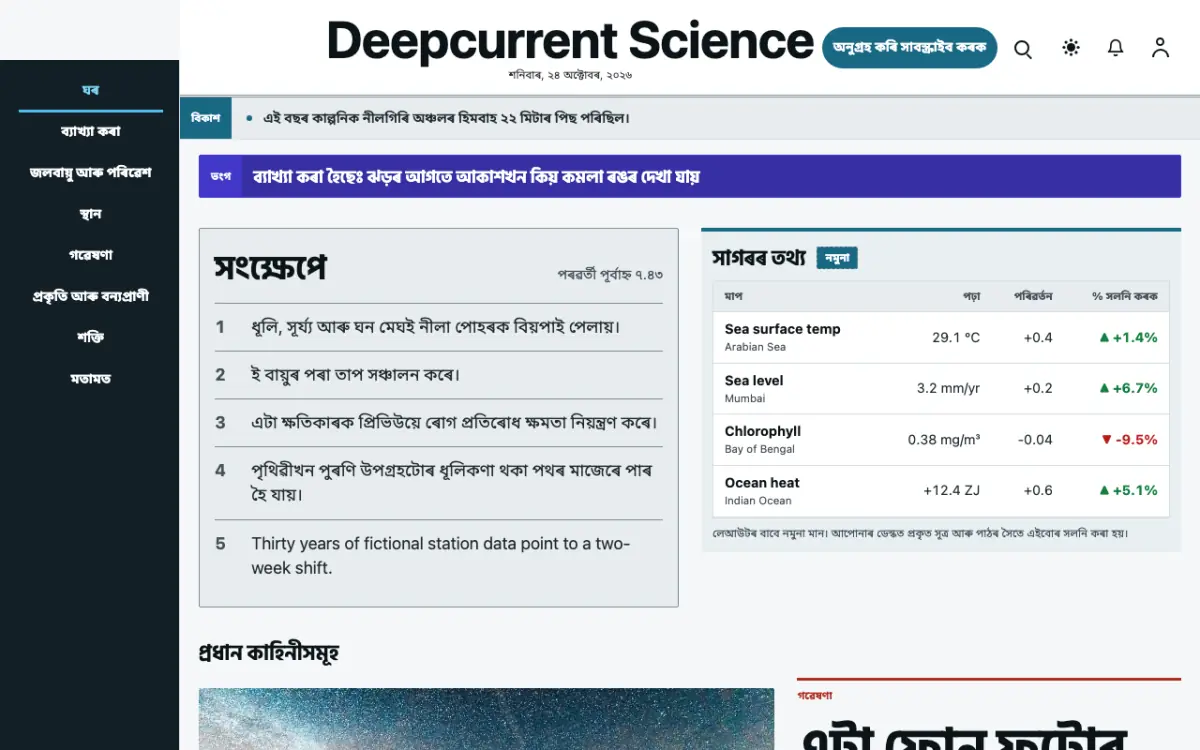The height and width of the screenshot is (750, 1200).
Task: Click the পৰৱৰ্তী পূৰ্বাহ্ন ৭.৪৩ timestamp
Action: (610, 274)
